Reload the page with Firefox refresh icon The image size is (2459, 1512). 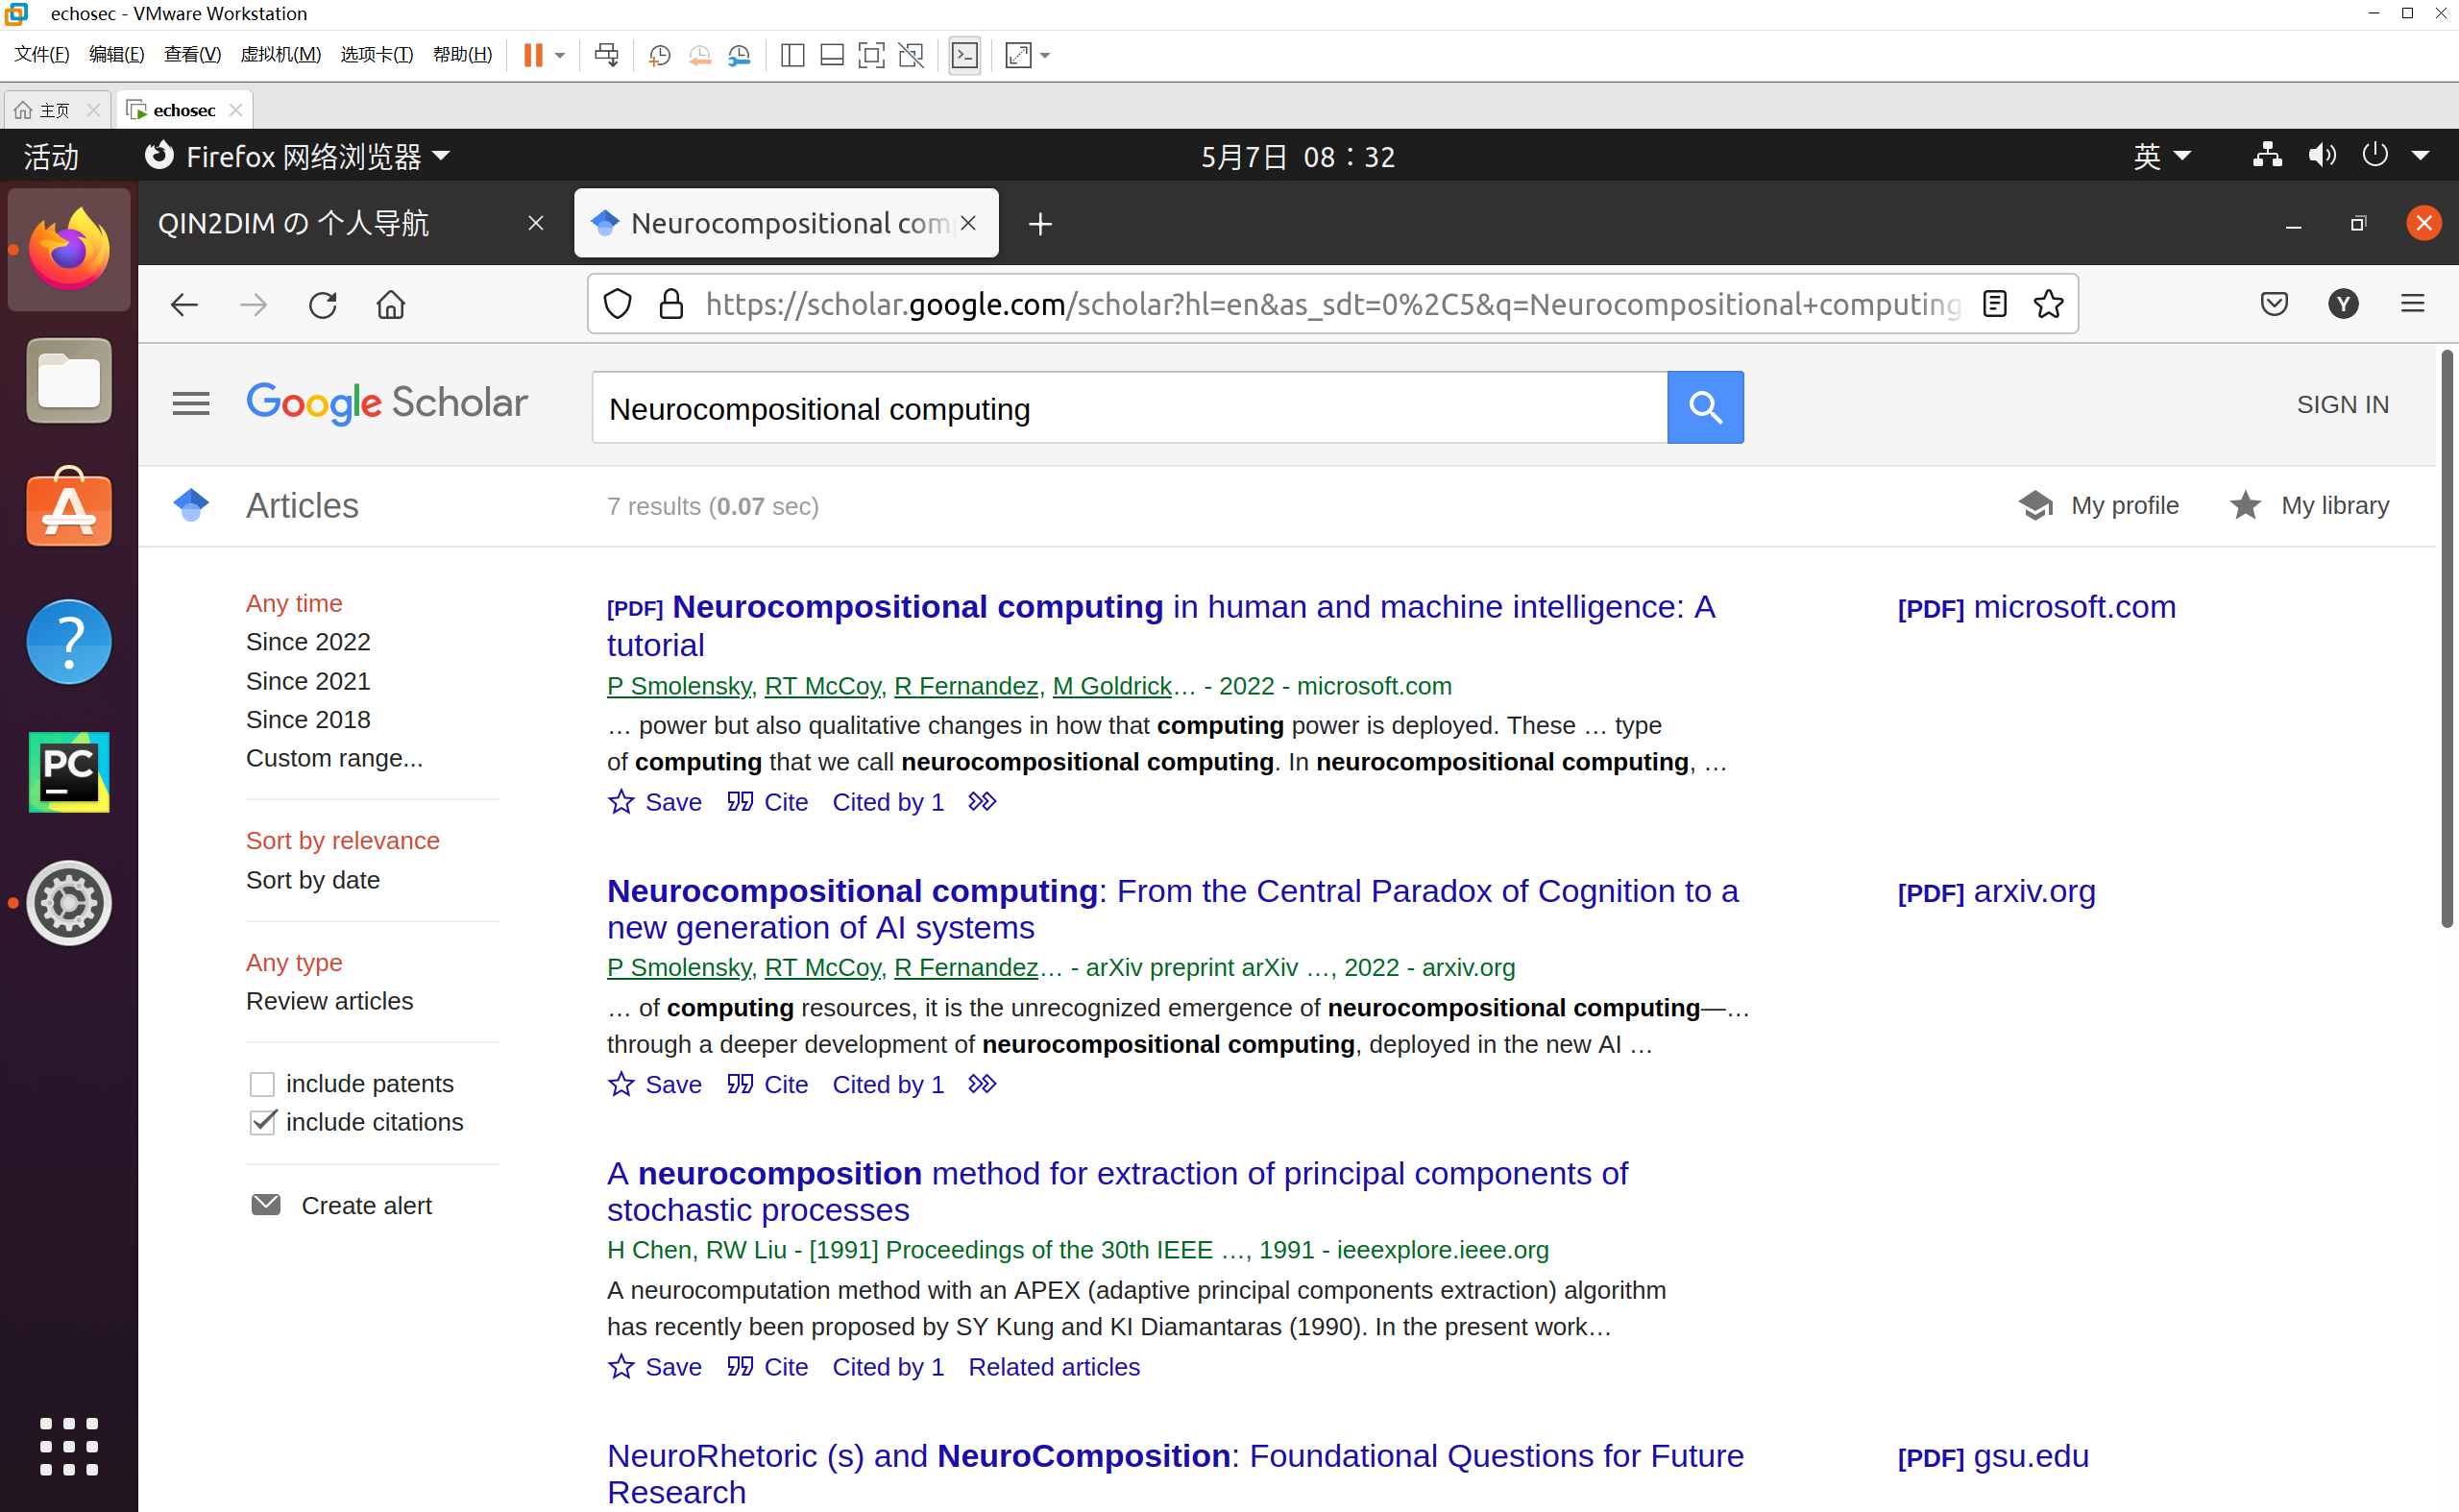tap(322, 304)
